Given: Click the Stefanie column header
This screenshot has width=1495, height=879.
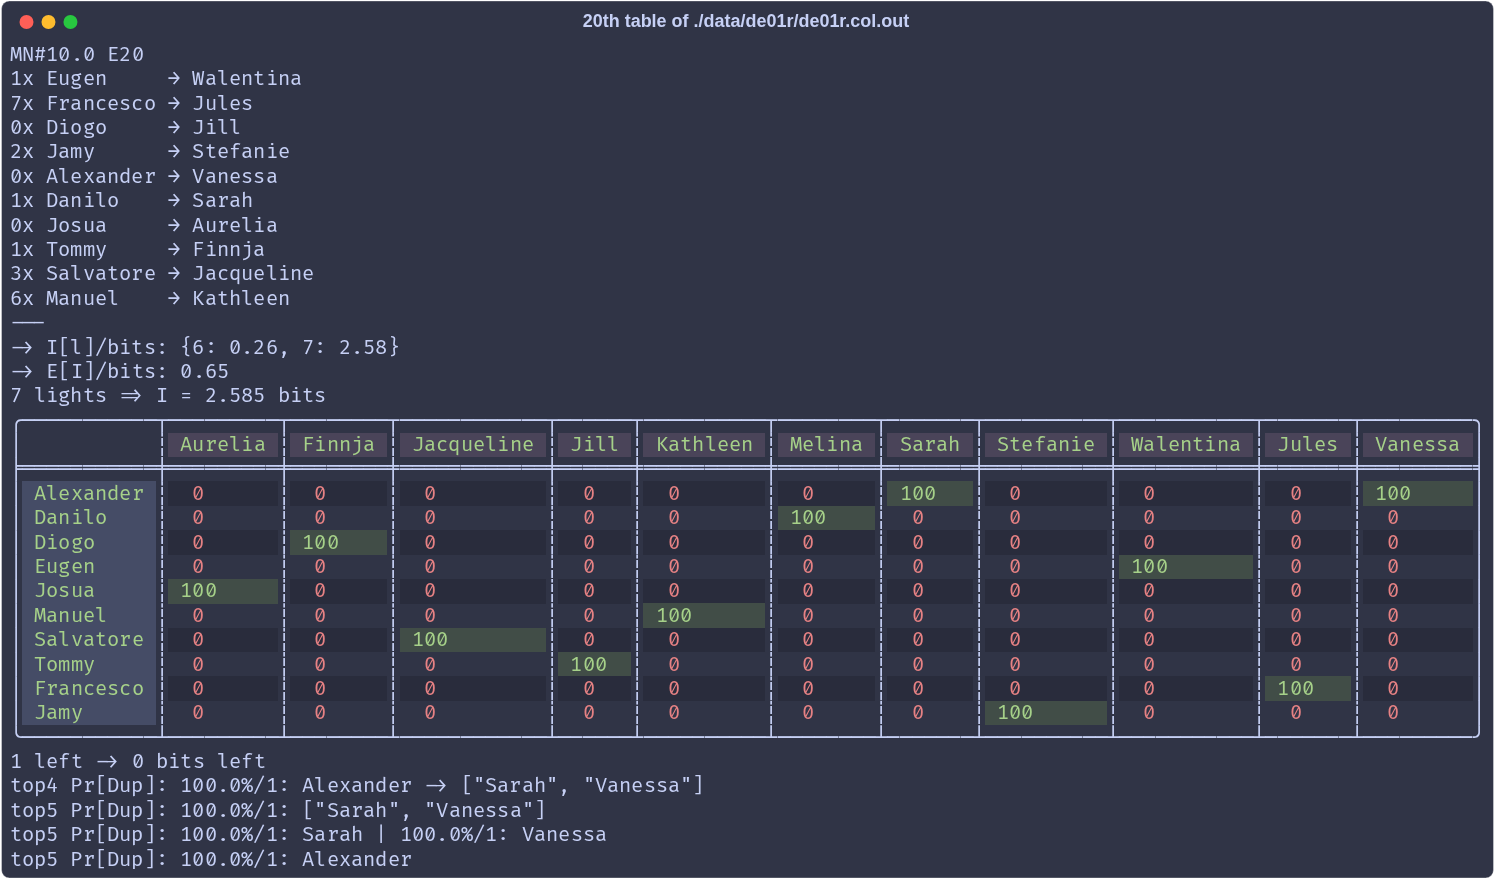Looking at the screenshot, I should (x=1046, y=444).
